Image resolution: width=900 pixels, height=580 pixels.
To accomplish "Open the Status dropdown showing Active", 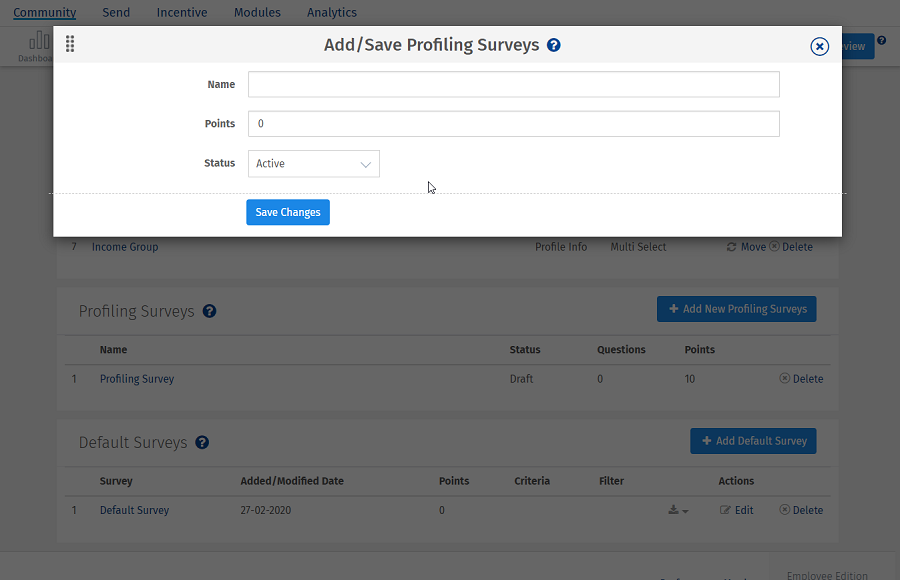I will click(314, 163).
